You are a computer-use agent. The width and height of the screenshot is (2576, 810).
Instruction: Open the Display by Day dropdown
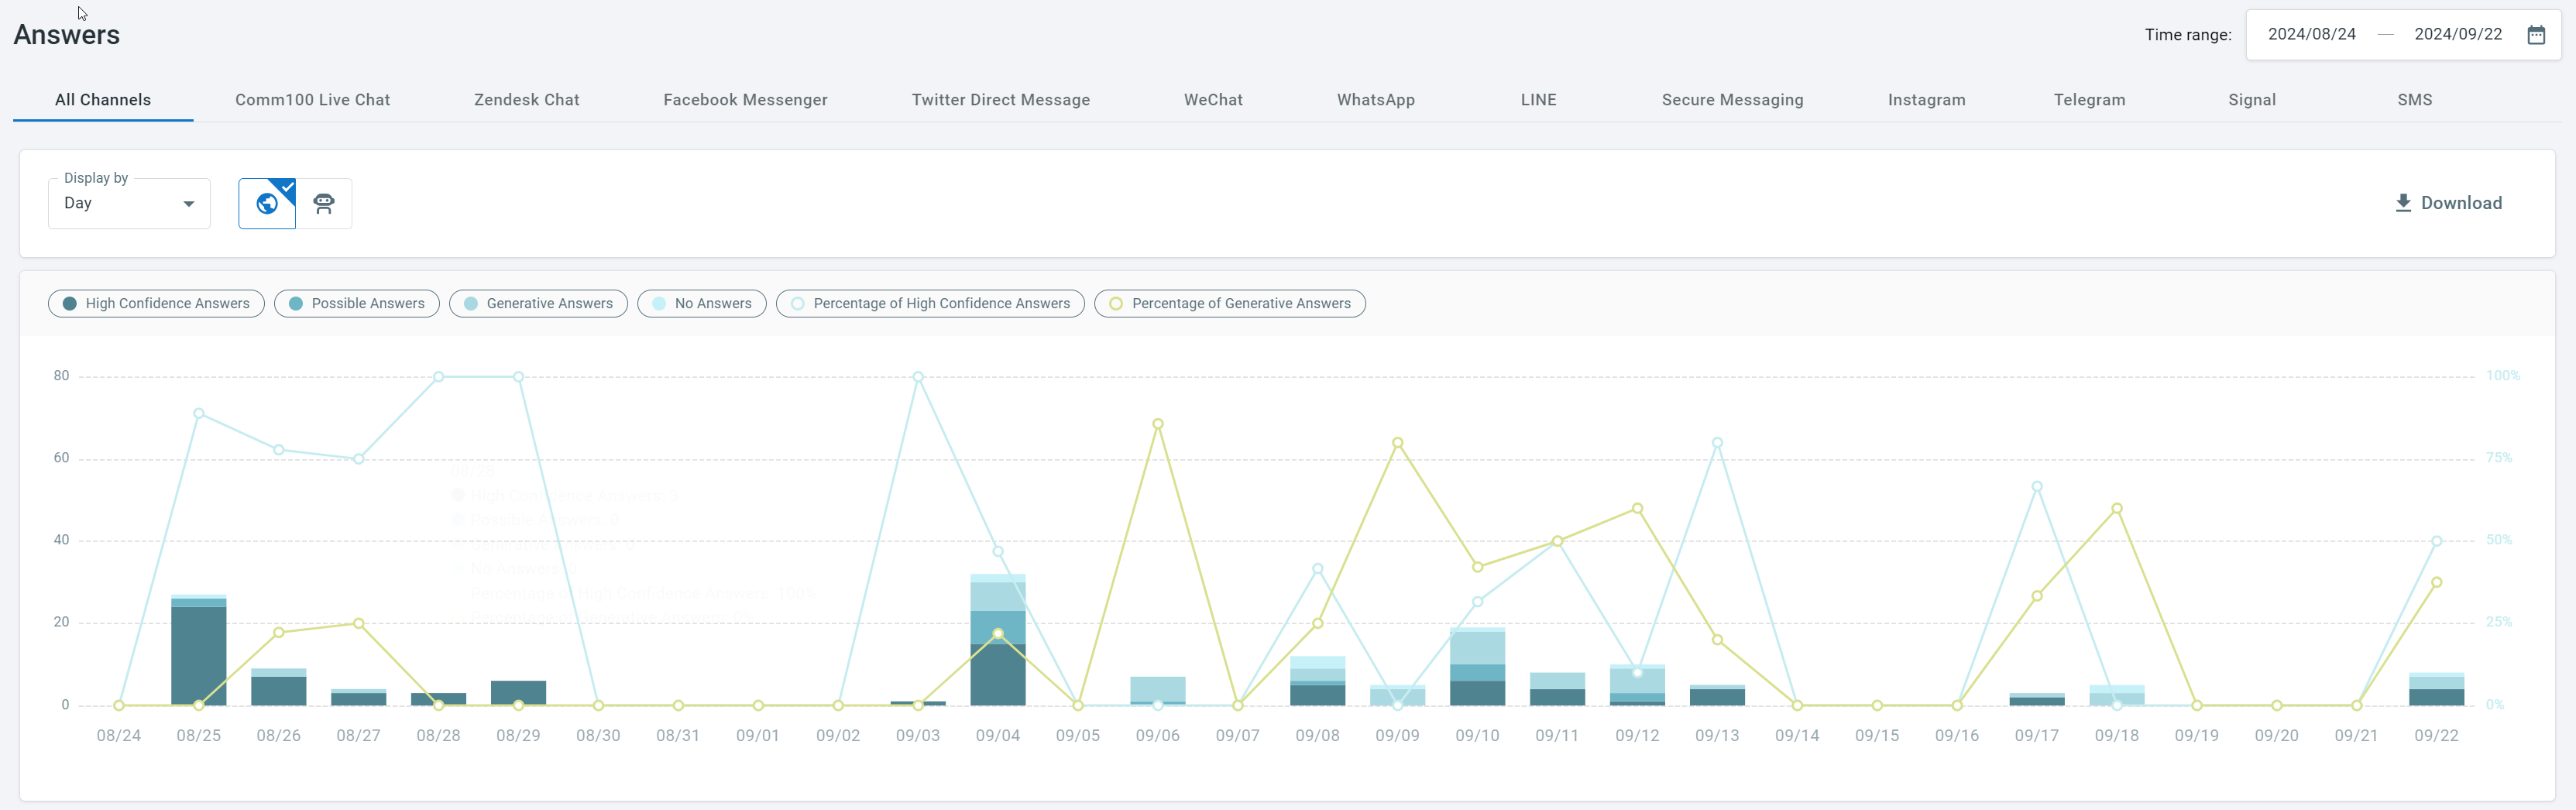point(129,203)
